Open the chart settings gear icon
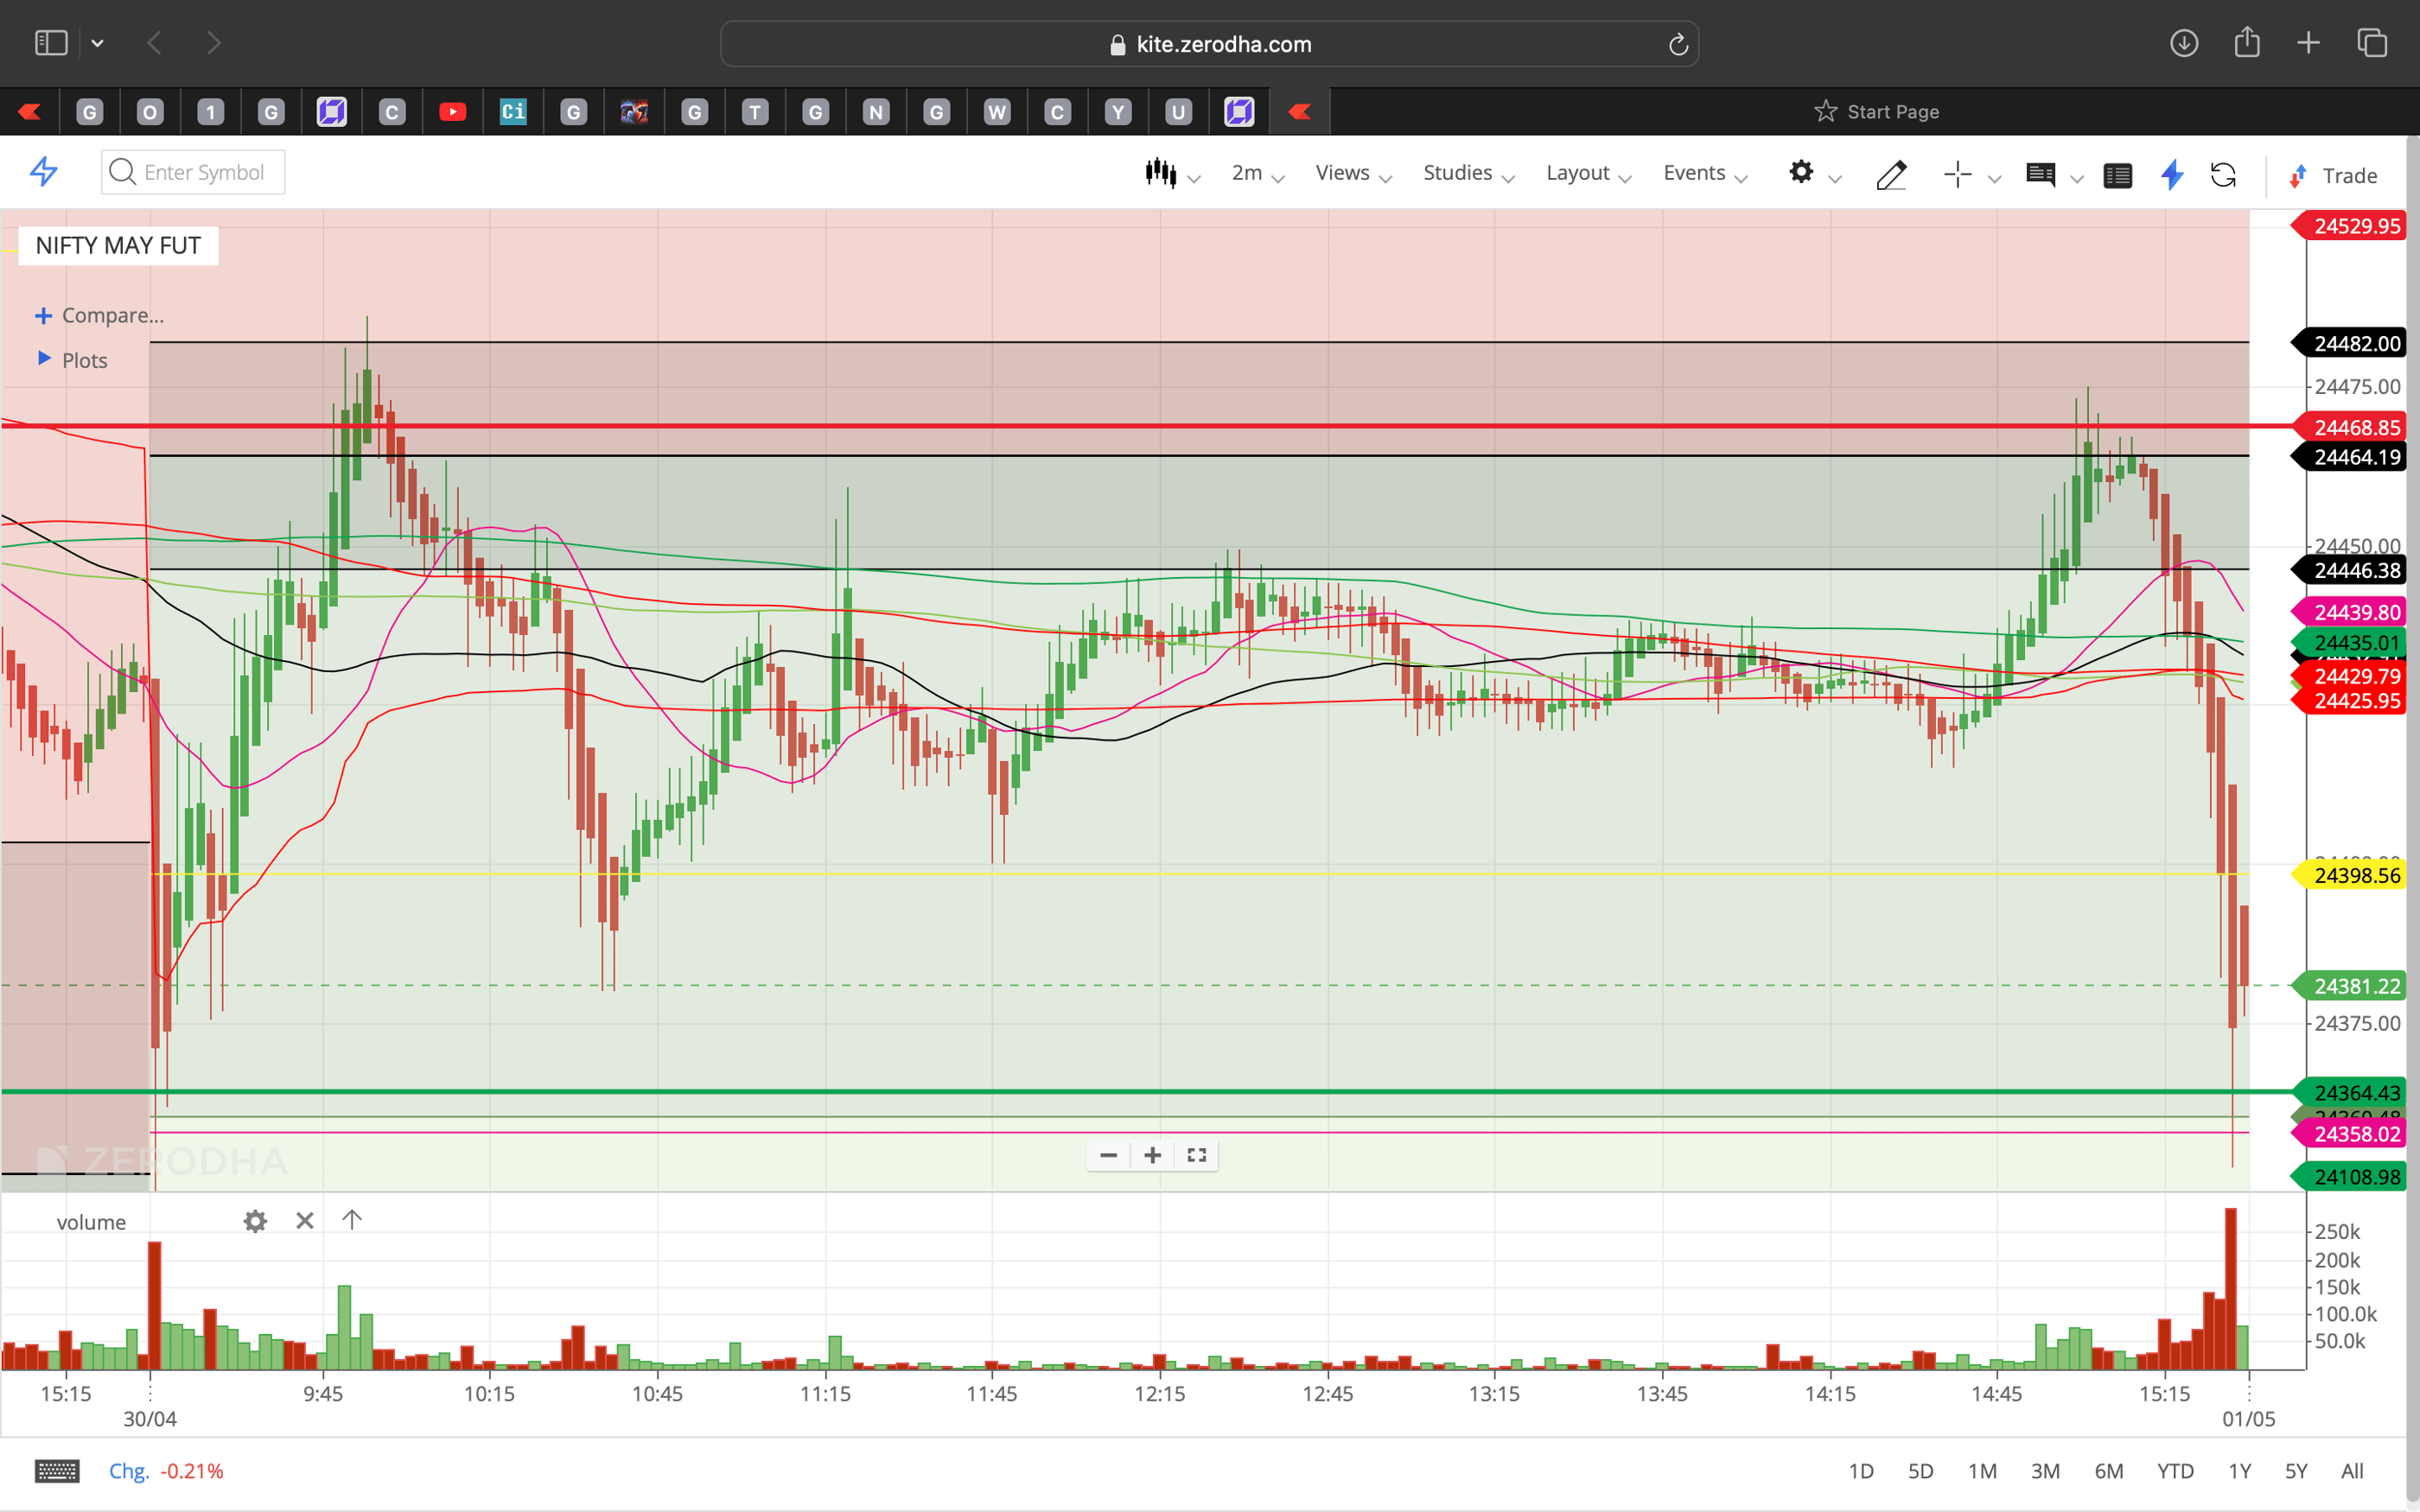This screenshot has height=1512, width=2420. (x=1803, y=172)
